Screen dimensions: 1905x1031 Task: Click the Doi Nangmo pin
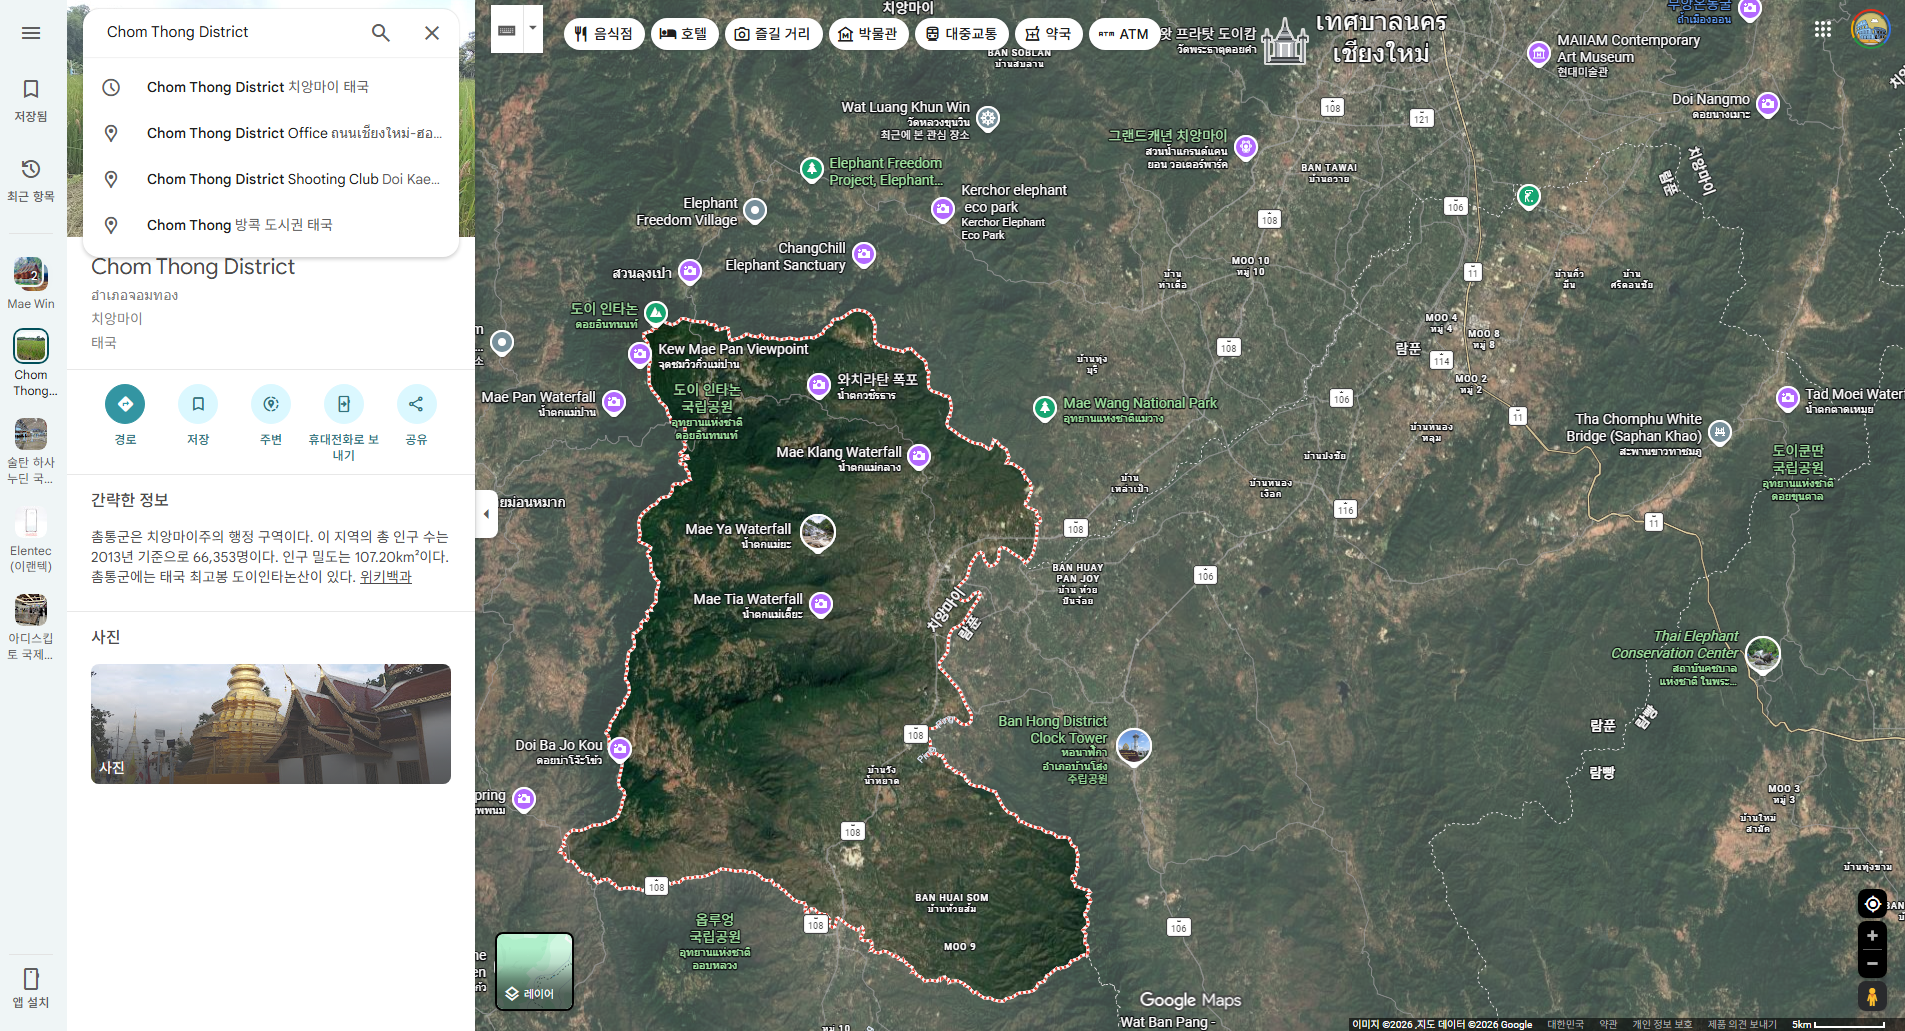click(x=1768, y=104)
